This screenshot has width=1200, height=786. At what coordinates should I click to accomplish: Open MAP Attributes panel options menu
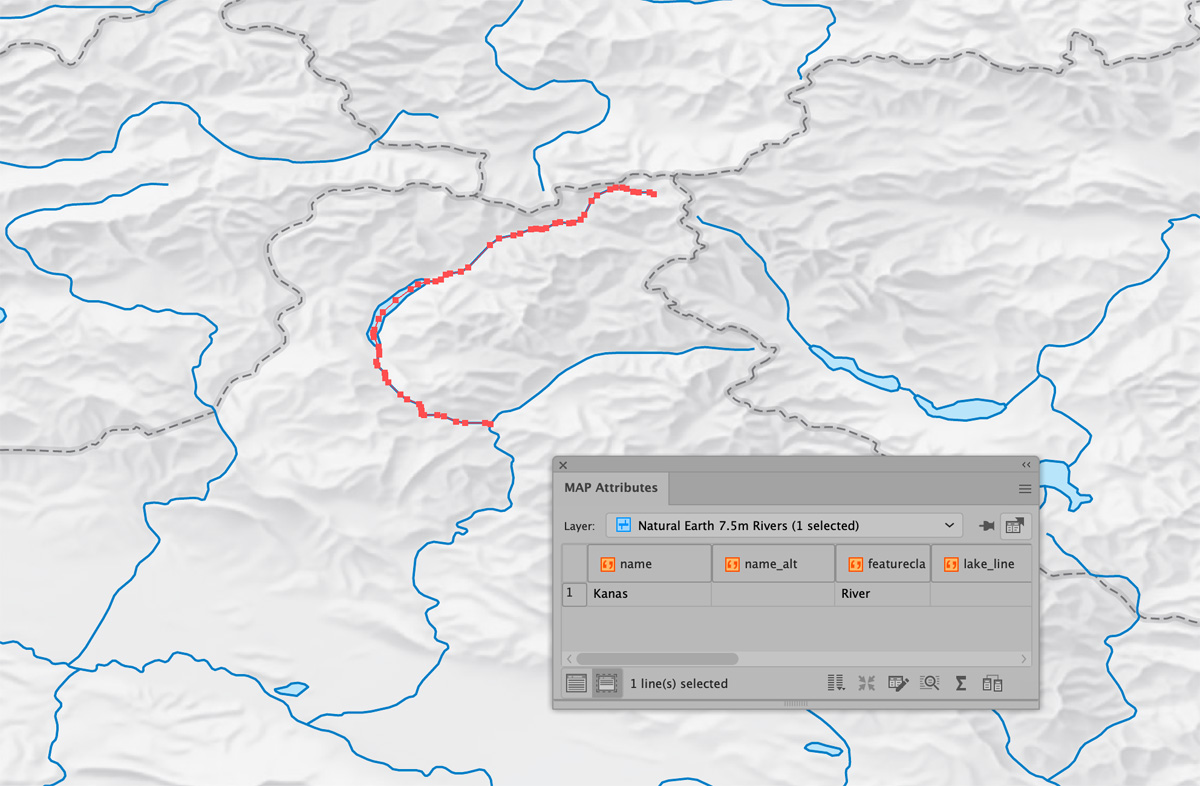click(1025, 489)
